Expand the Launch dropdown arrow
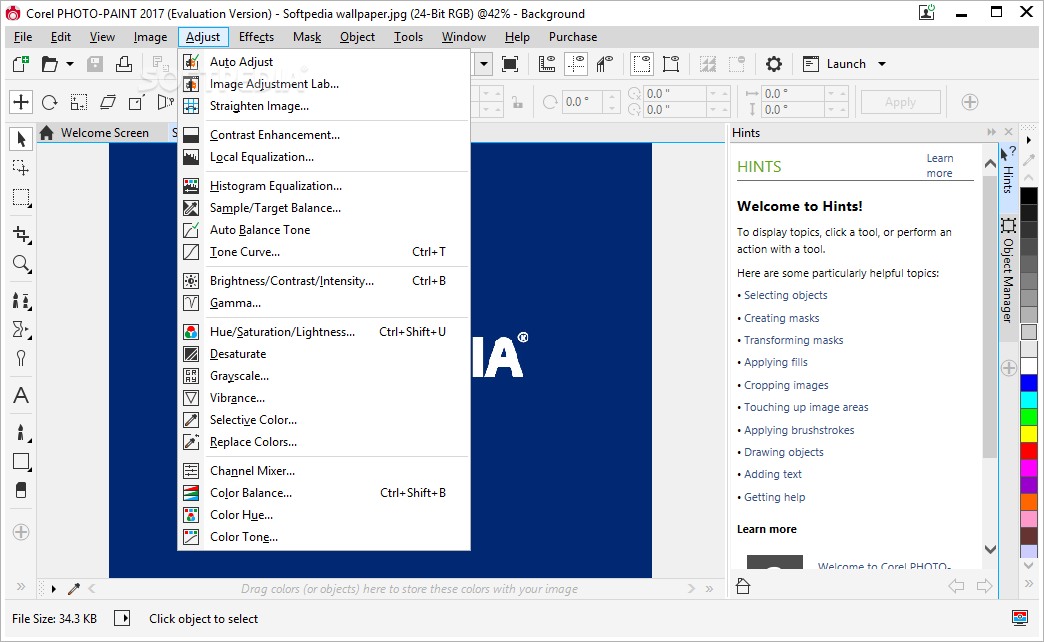The height and width of the screenshot is (642, 1044). tap(882, 64)
